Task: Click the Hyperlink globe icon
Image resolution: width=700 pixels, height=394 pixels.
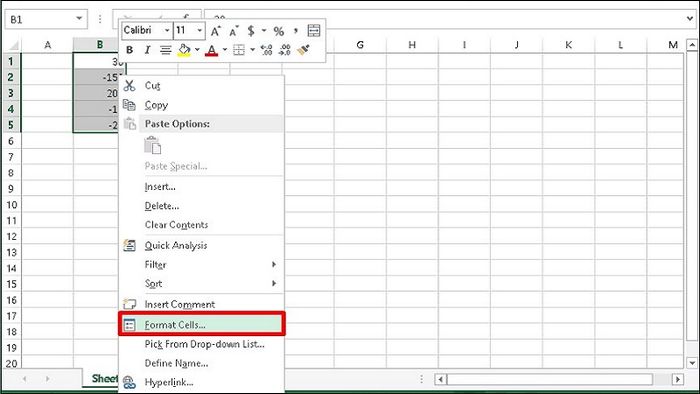Action: tap(129, 382)
